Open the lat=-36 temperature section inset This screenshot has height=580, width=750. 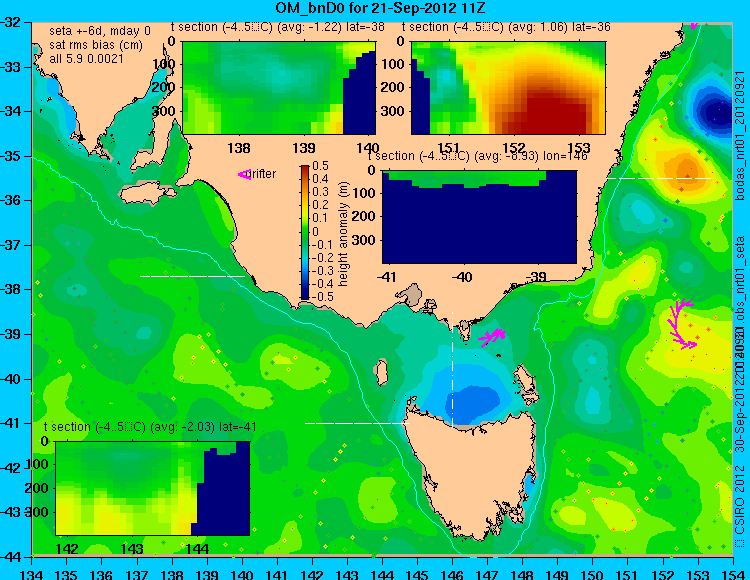508,88
